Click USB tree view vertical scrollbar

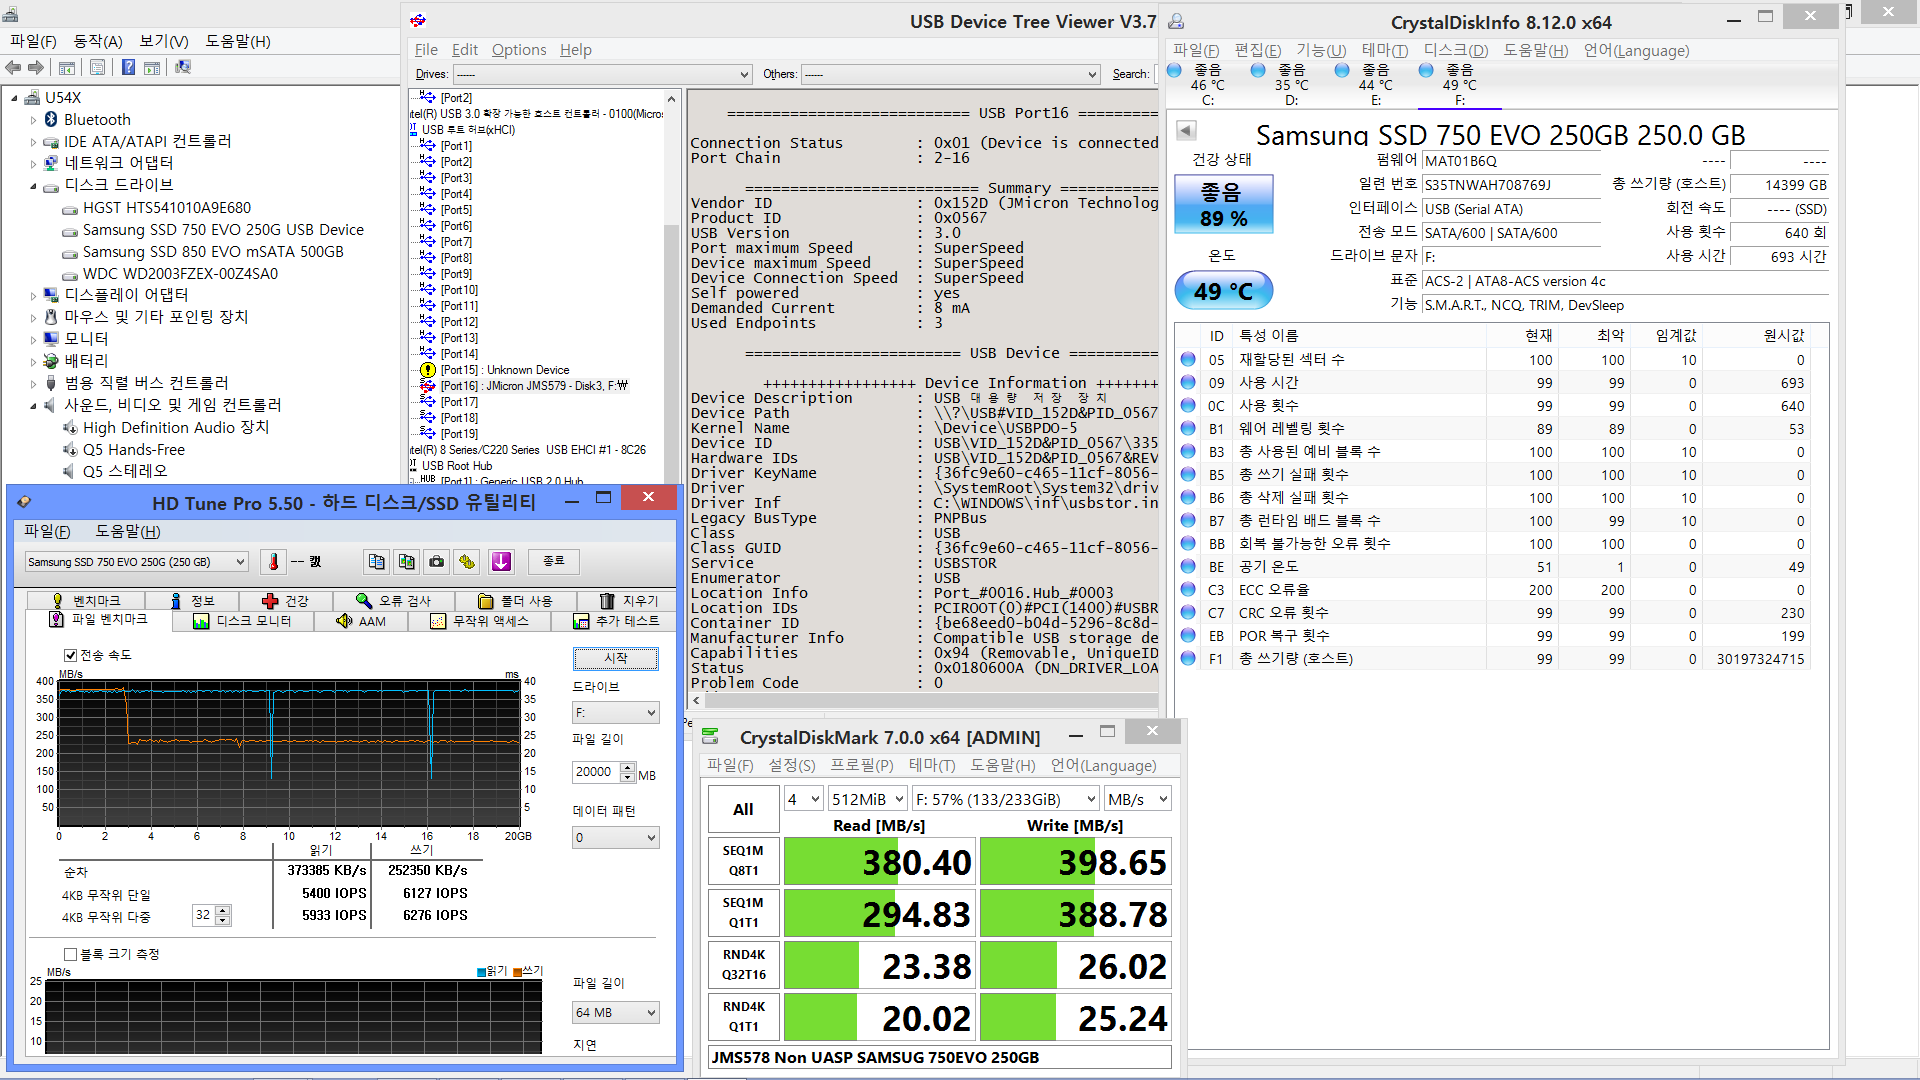672,290
